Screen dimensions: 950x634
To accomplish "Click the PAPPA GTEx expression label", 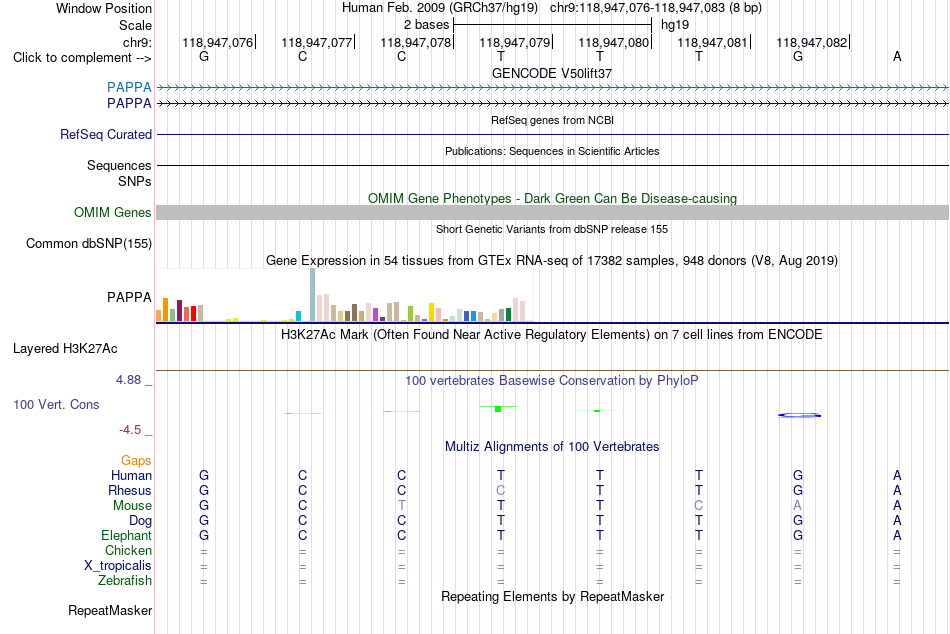I will (x=129, y=298).
